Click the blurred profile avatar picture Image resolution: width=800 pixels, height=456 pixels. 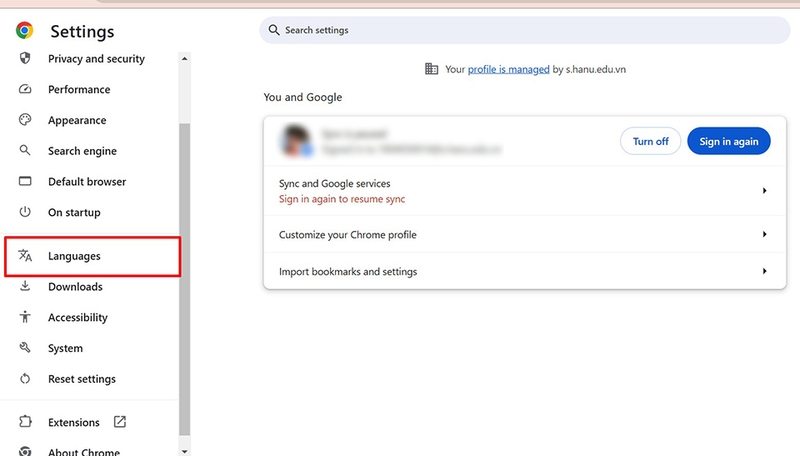coord(296,141)
